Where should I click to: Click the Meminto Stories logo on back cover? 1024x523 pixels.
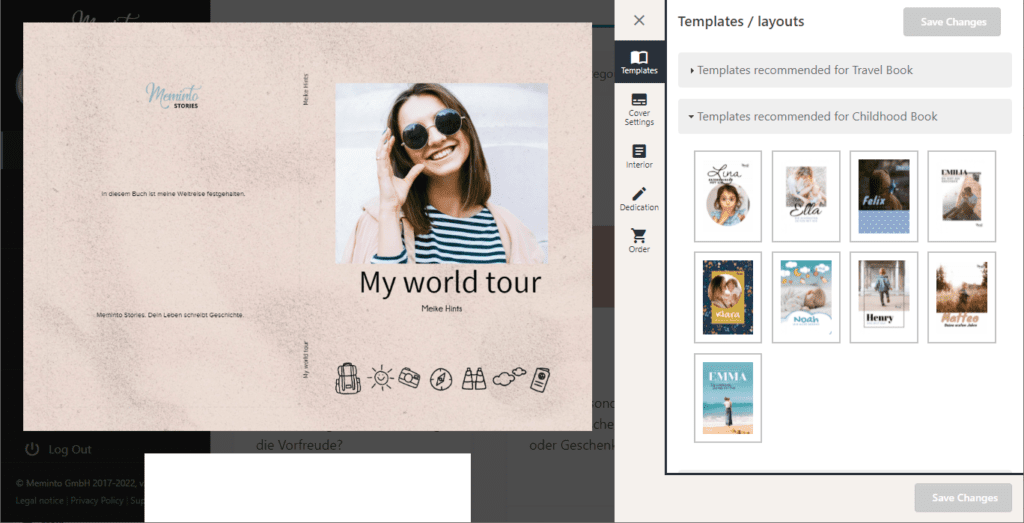click(x=173, y=96)
